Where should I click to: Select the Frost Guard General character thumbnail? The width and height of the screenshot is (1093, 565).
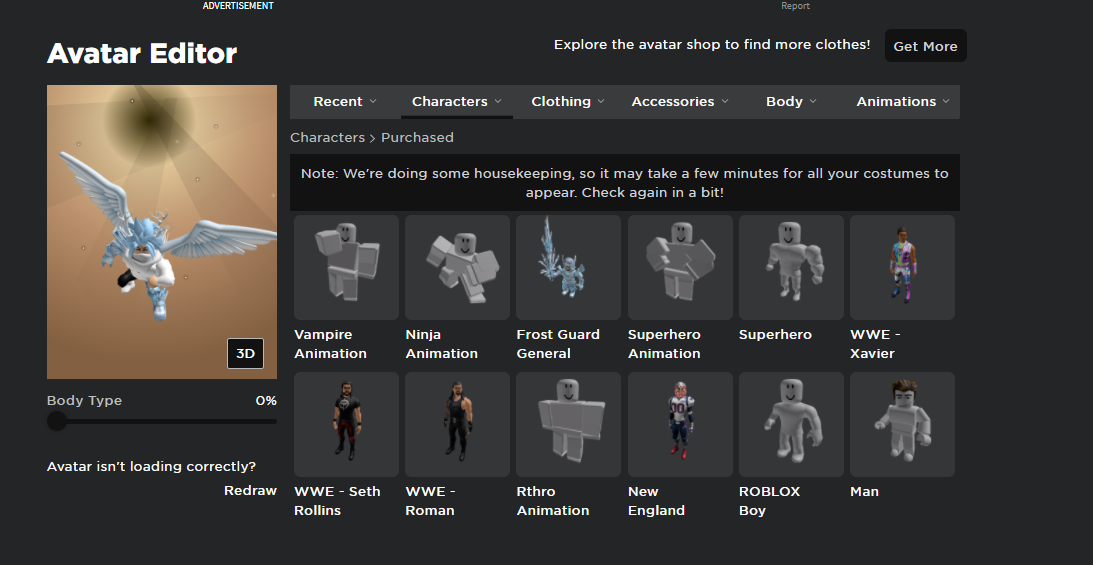[568, 267]
